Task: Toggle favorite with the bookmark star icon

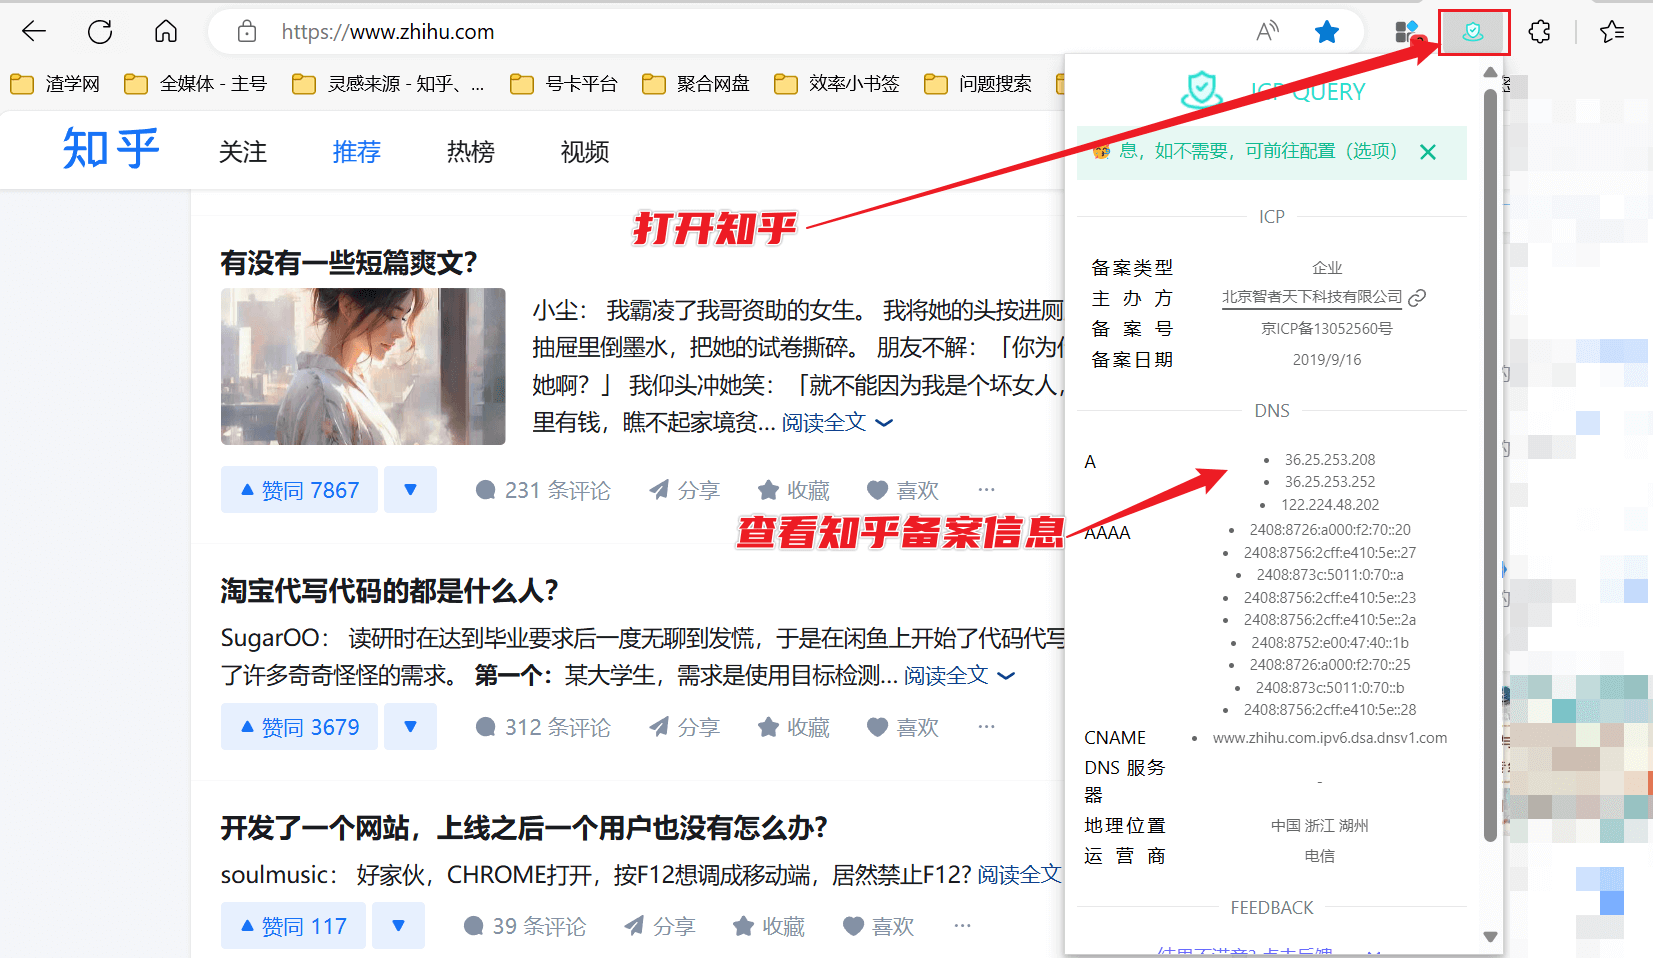Action: click(x=1327, y=31)
